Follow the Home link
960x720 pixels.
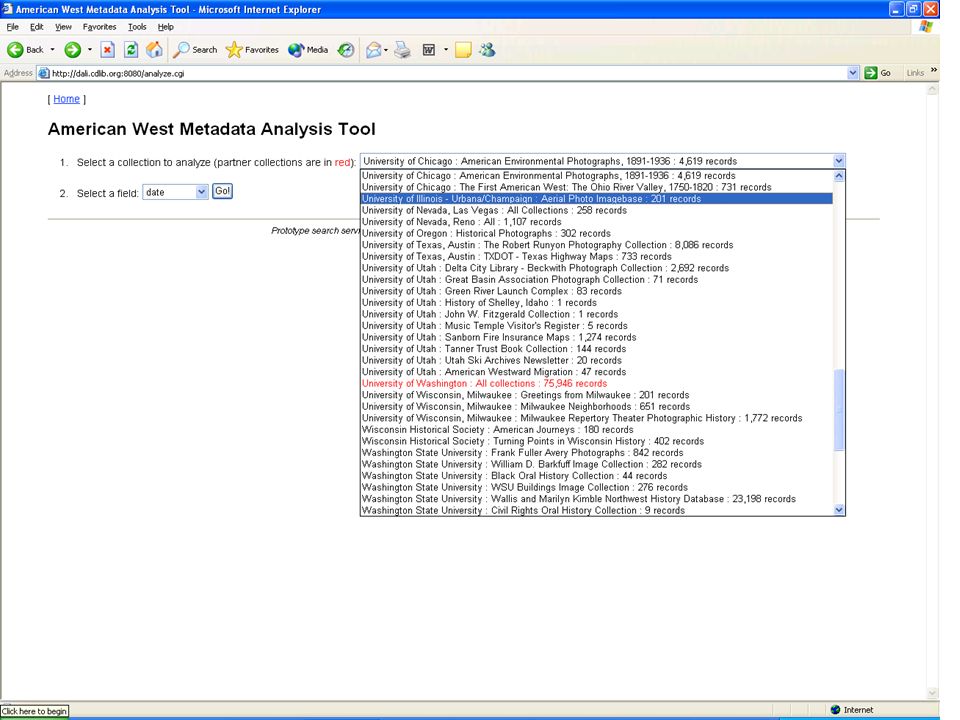pyautogui.click(x=66, y=99)
